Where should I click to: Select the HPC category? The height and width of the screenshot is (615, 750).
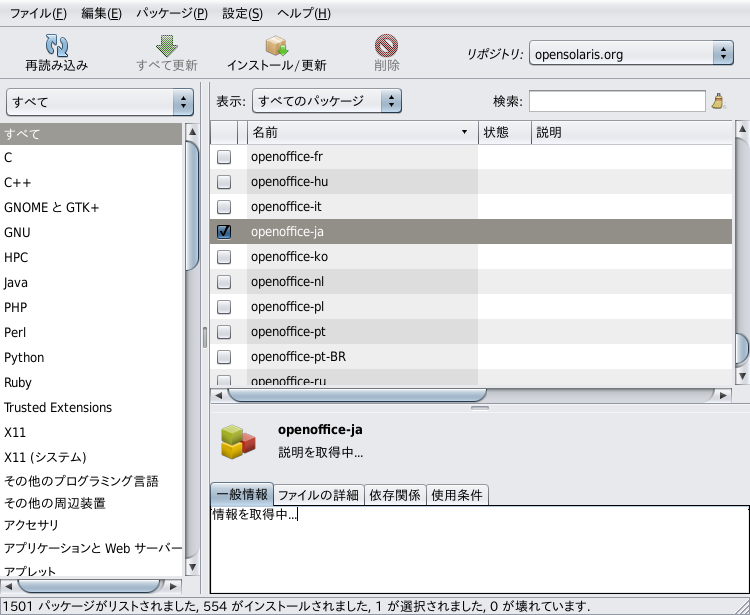tap(91, 257)
